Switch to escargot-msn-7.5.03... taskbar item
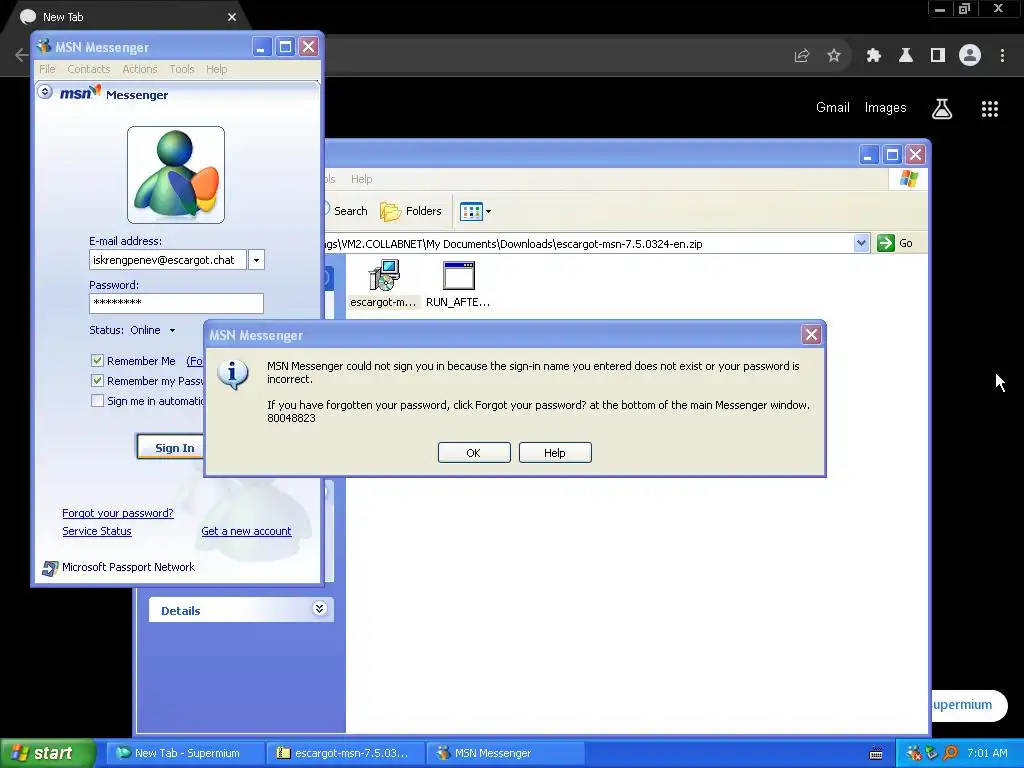The image size is (1024, 768). click(x=345, y=753)
